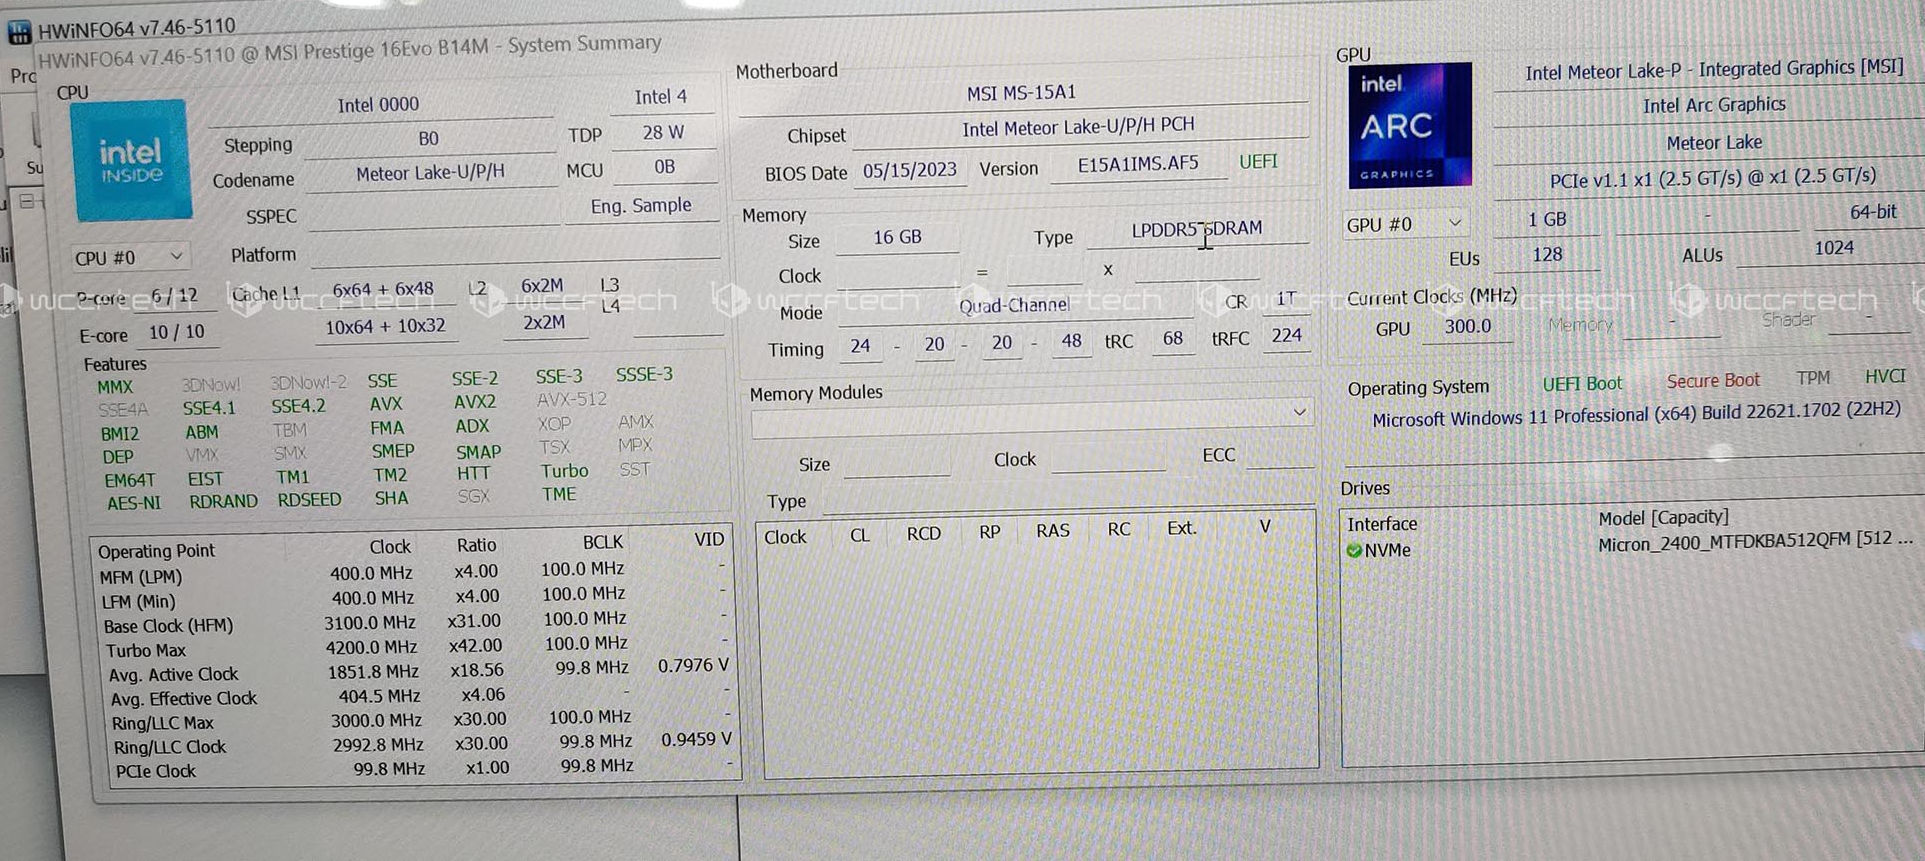Click the BIOS Date field showing 05/15/2023

pyautogui.click(x=909, y=170)
